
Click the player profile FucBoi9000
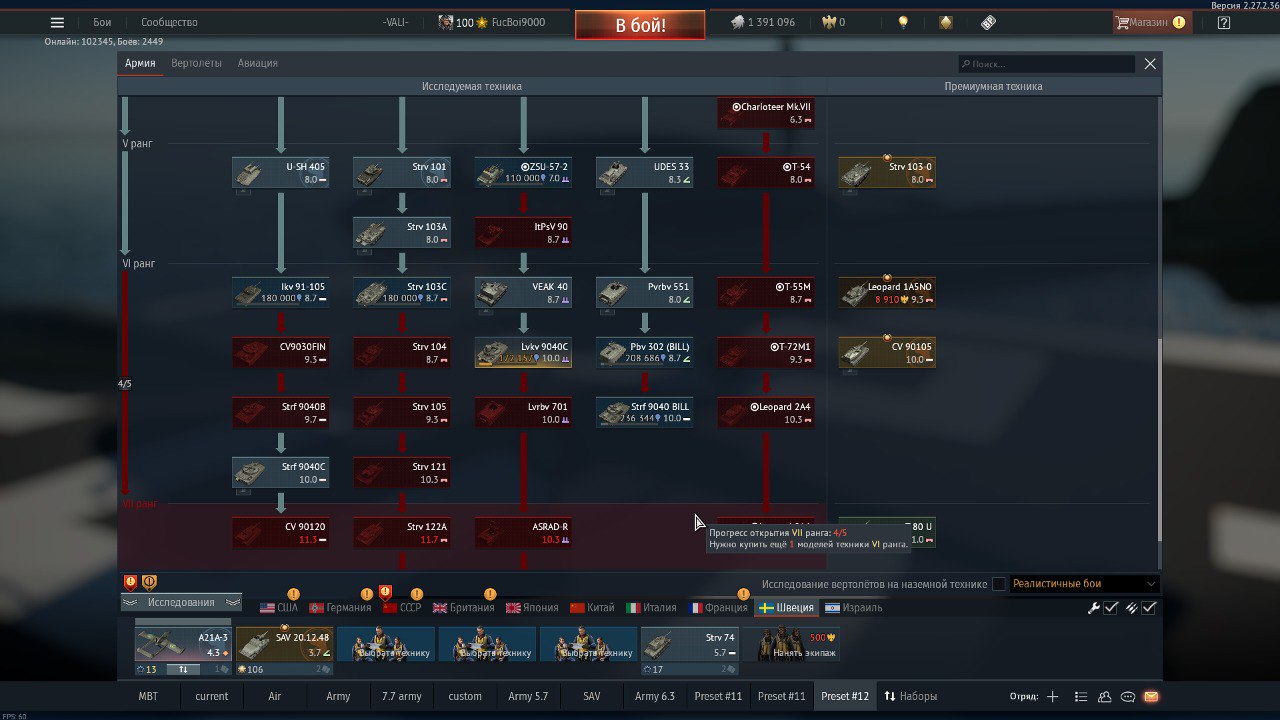tap(492, 22)
